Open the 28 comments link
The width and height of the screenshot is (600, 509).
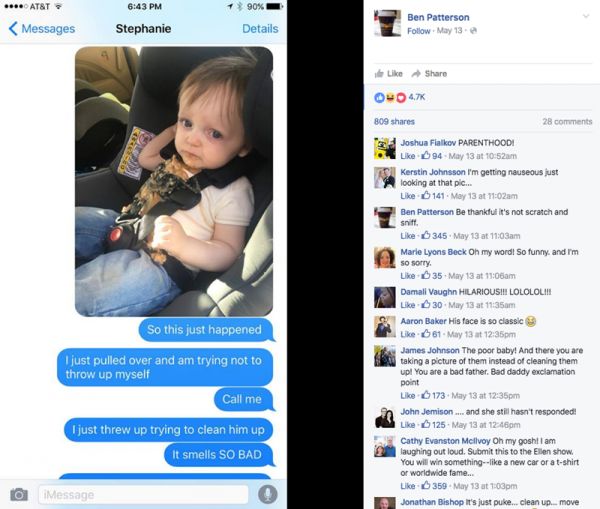click(567, 122)
